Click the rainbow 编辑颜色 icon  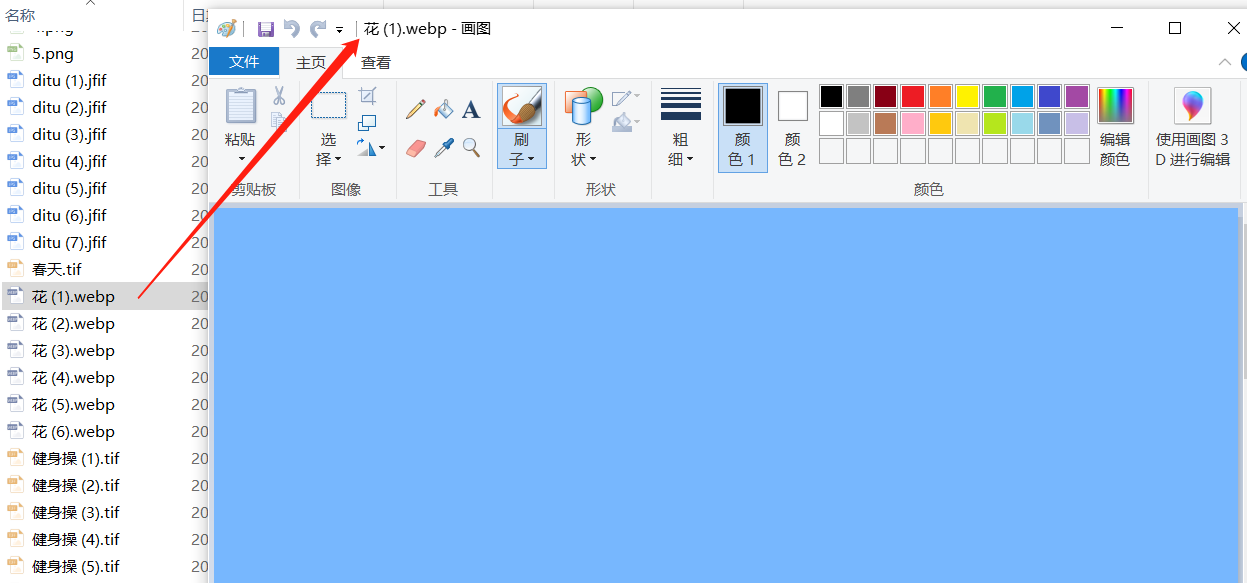point(1115,106)
